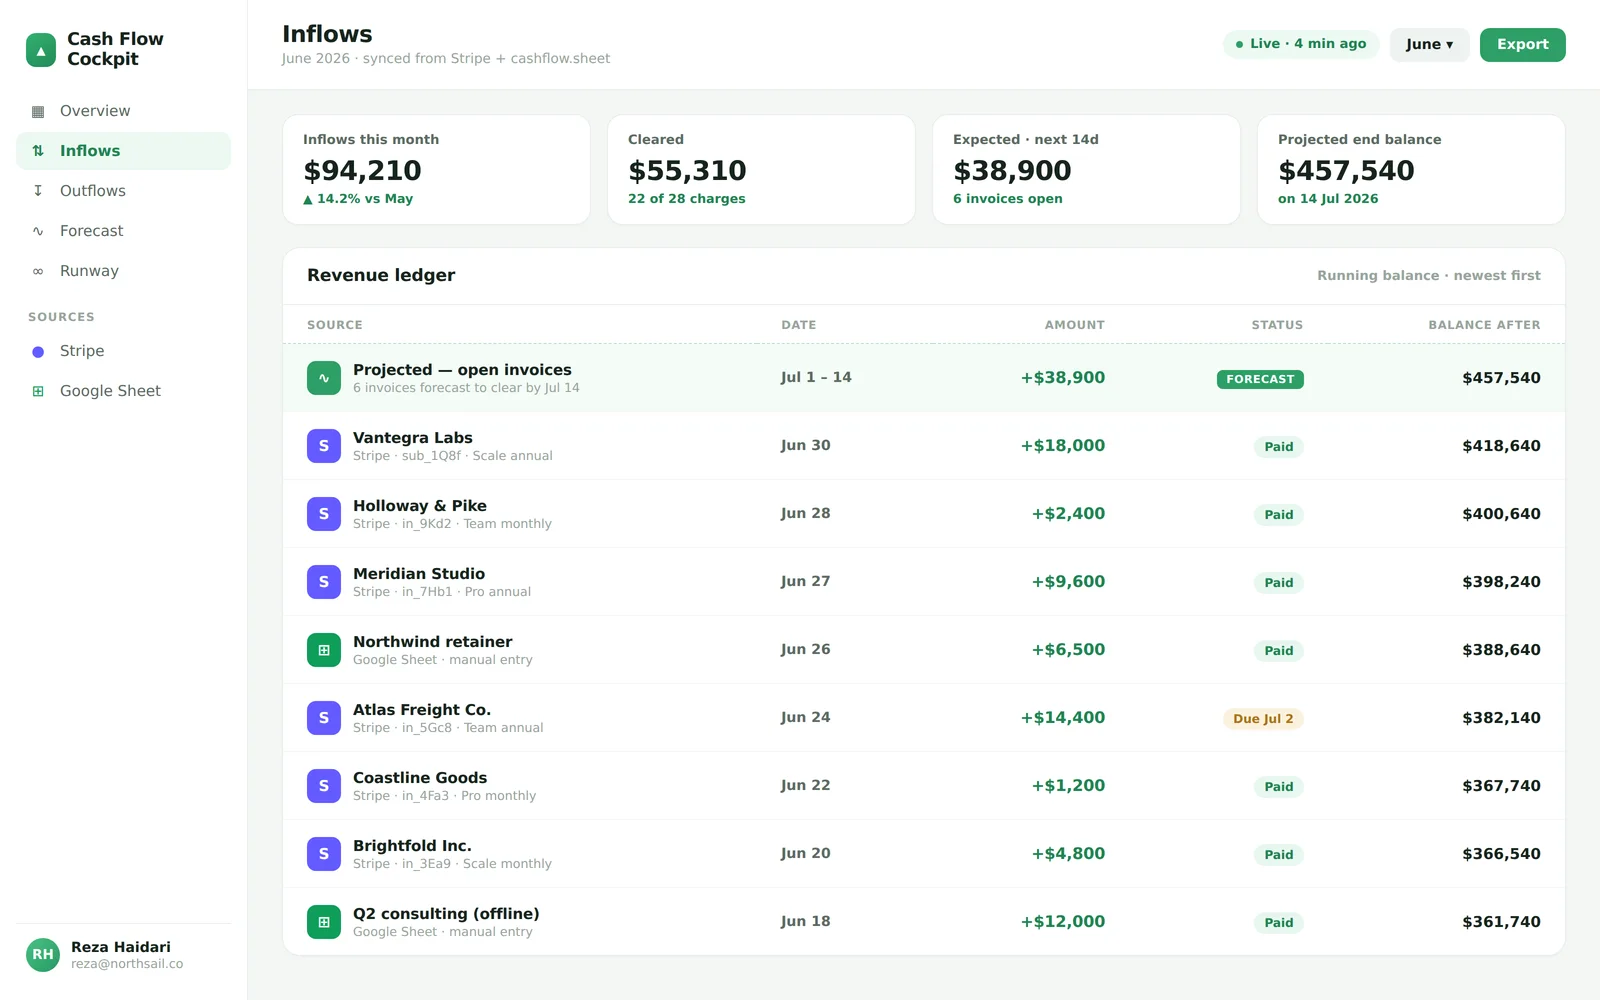The image size is (1600, 1000).
Task: Click Paid badge in Vantegra Labs row
Action: coord(1278,447)
